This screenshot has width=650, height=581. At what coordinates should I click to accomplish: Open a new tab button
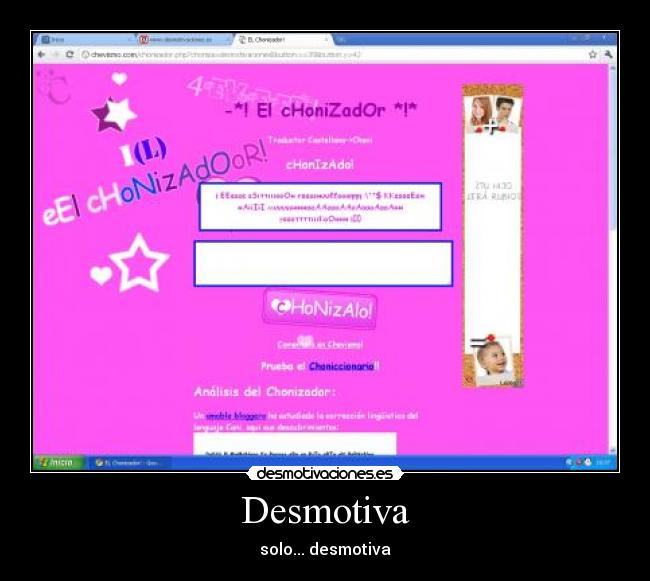pyautogui.click(x=341, y=40)
